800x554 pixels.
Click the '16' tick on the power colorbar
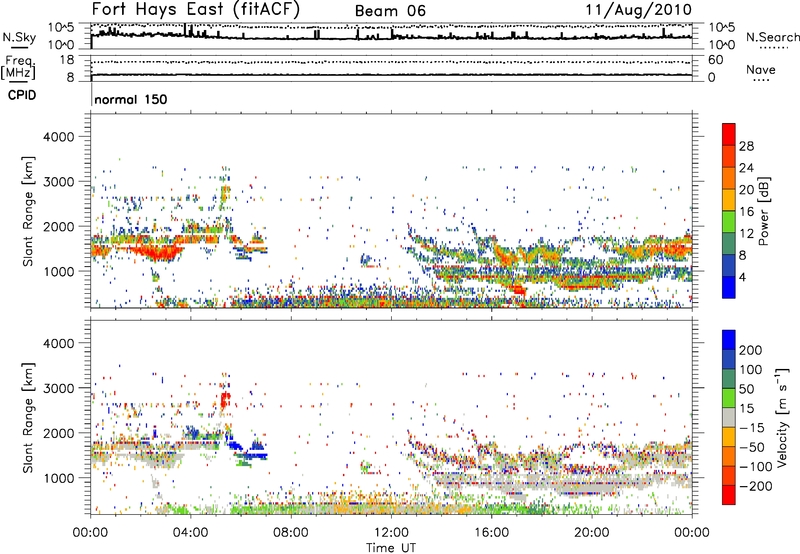pos(746,212)
